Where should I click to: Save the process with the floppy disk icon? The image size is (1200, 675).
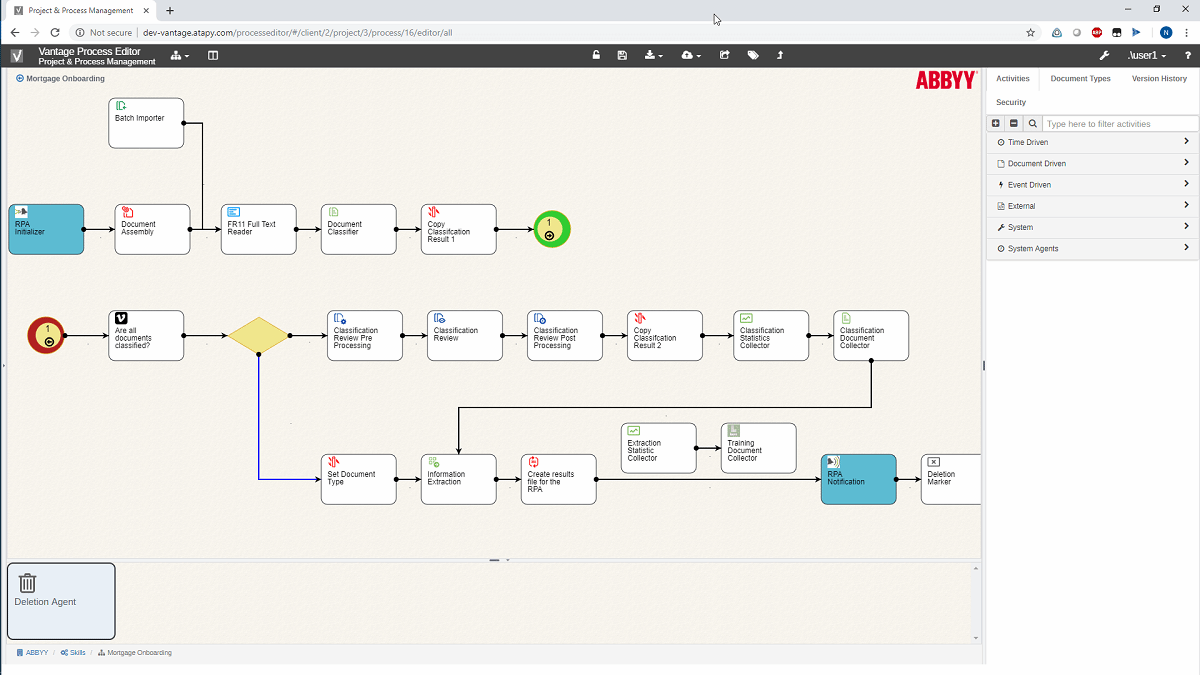point(622,55)
